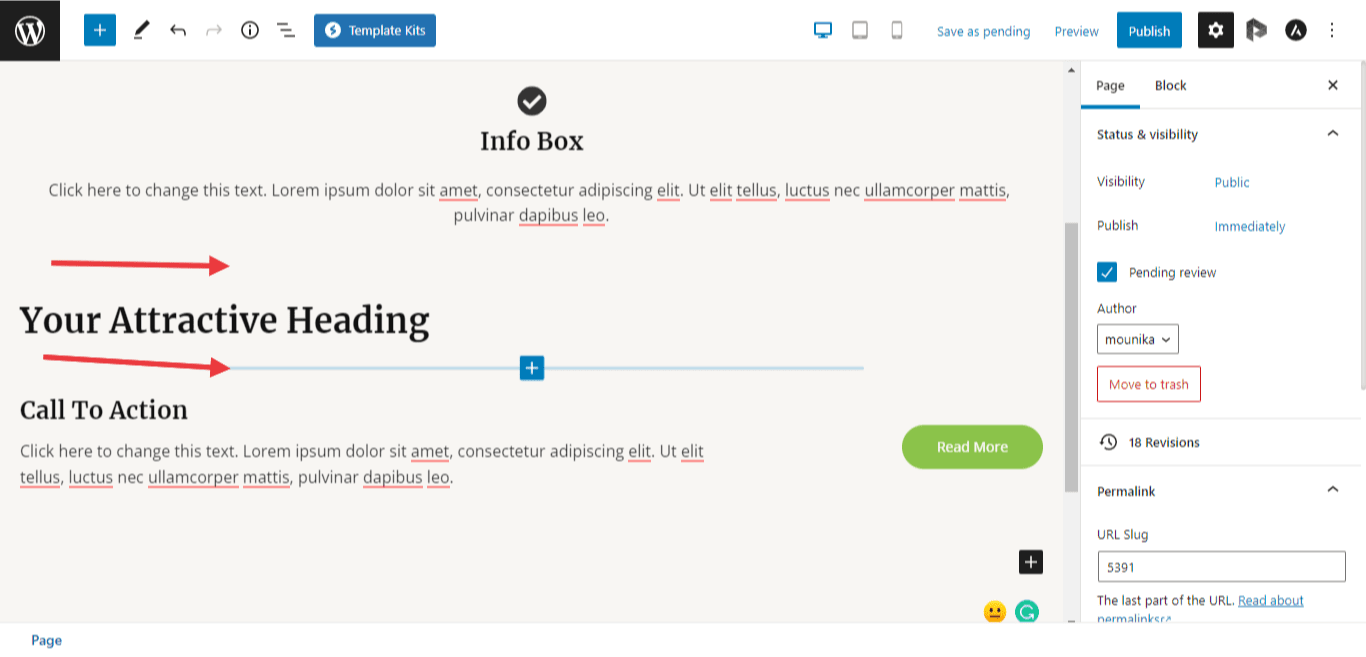1366x657 pixels.
Task: Click the Move to trash button
Action: 1148,384
